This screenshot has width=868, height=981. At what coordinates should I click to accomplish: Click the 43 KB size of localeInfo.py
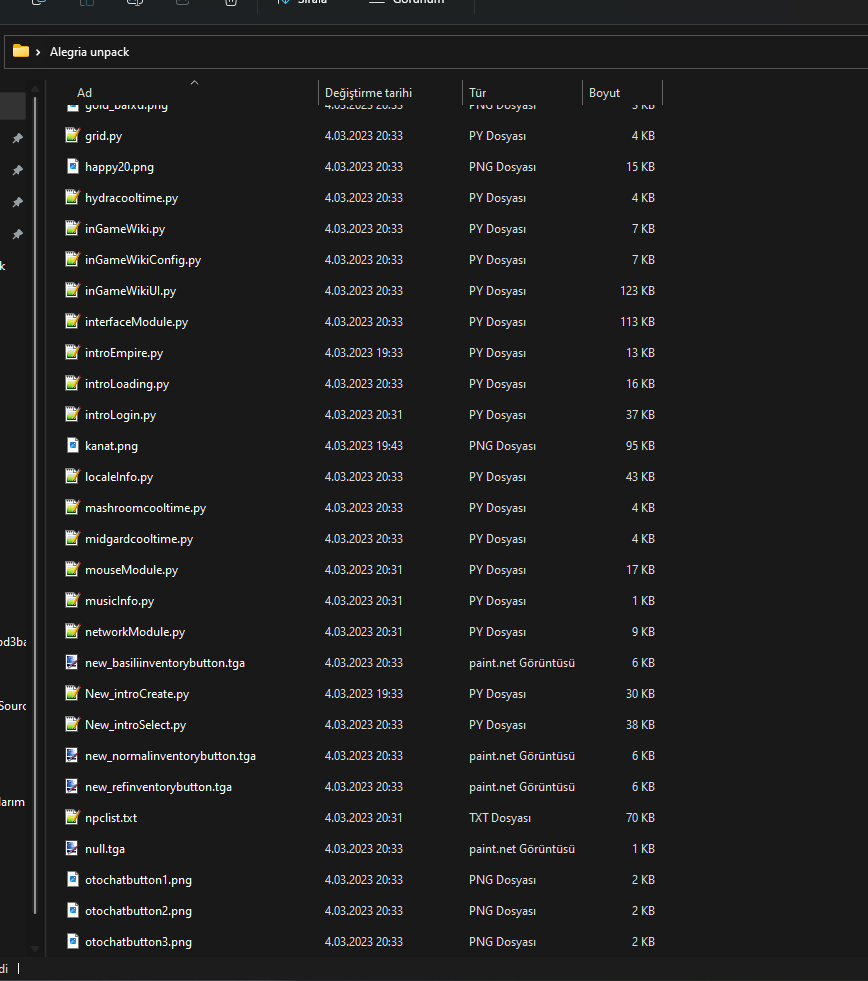(x=640, y=477)
